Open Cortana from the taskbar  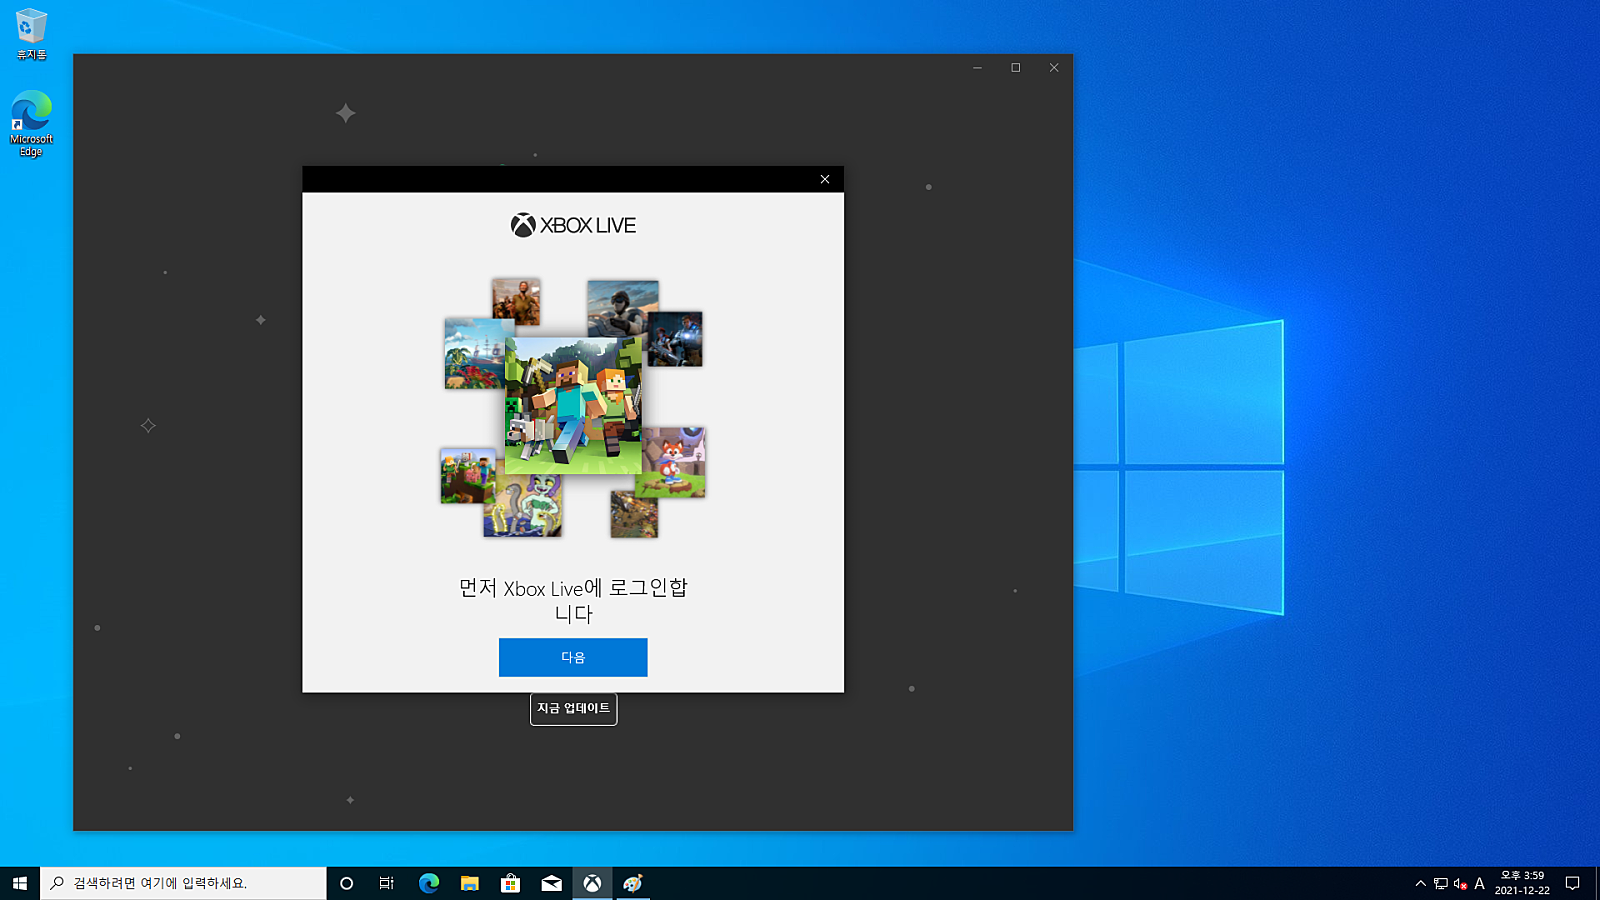pyautogui.click(x=347, y=883)
